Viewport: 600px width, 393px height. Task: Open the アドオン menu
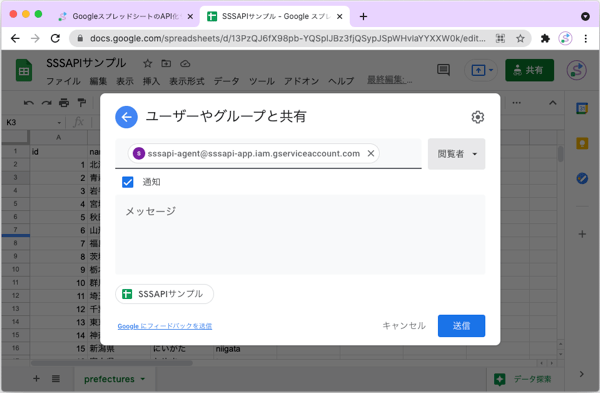point(302,81)
